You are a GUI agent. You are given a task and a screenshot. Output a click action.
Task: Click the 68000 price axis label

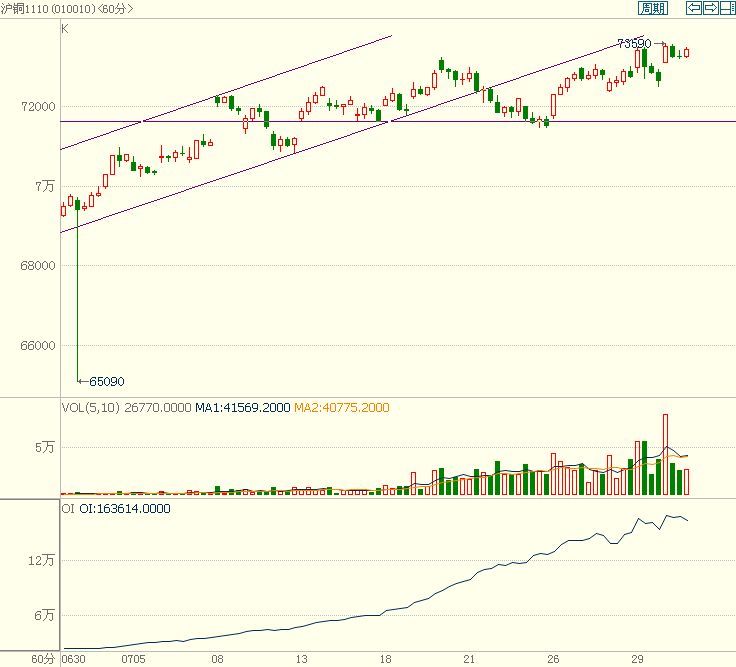38,266
